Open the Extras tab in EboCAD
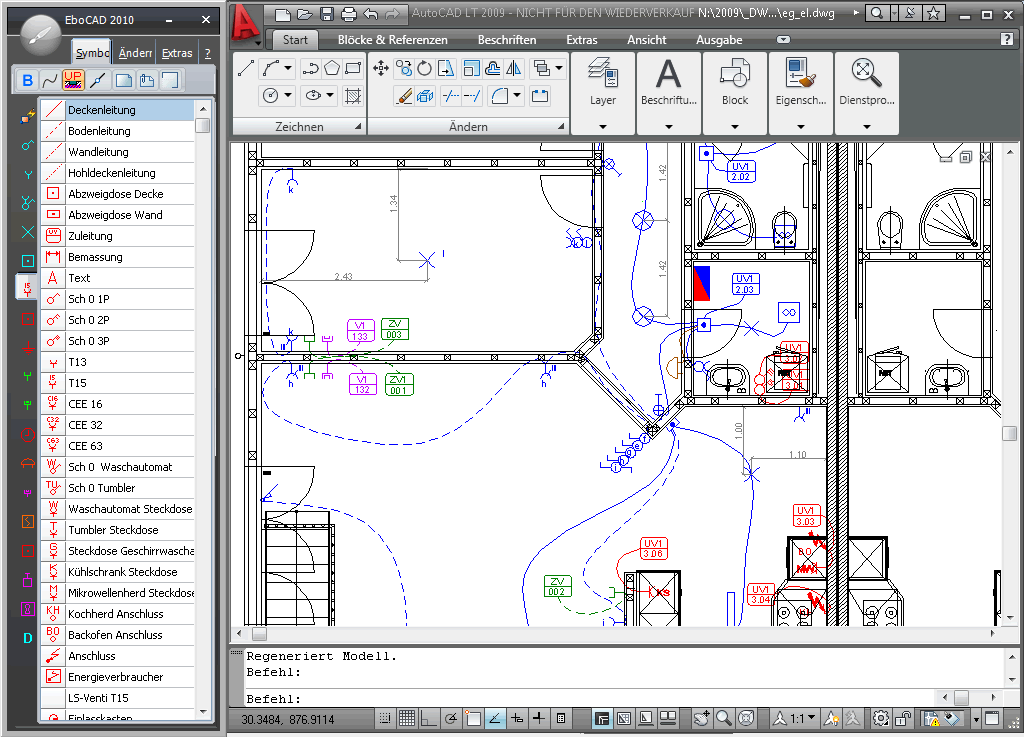 (177, 53)
